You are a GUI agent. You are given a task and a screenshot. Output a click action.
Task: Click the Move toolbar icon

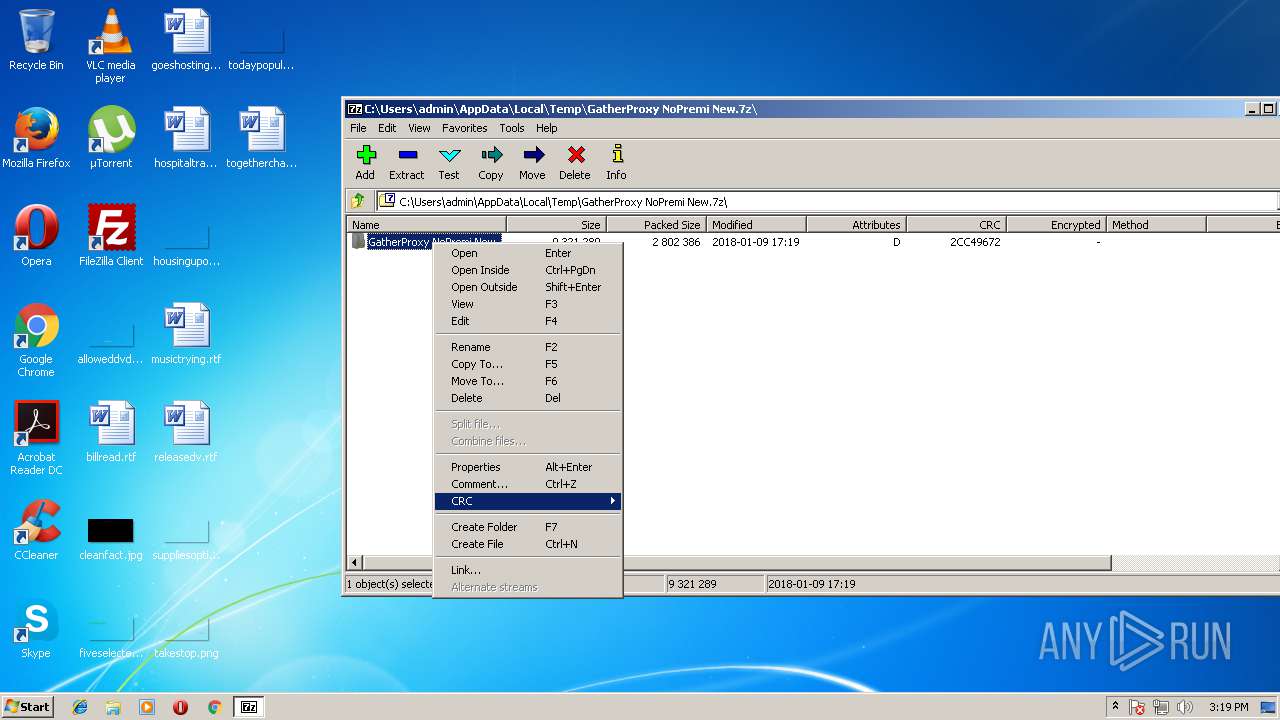[532, 162]
